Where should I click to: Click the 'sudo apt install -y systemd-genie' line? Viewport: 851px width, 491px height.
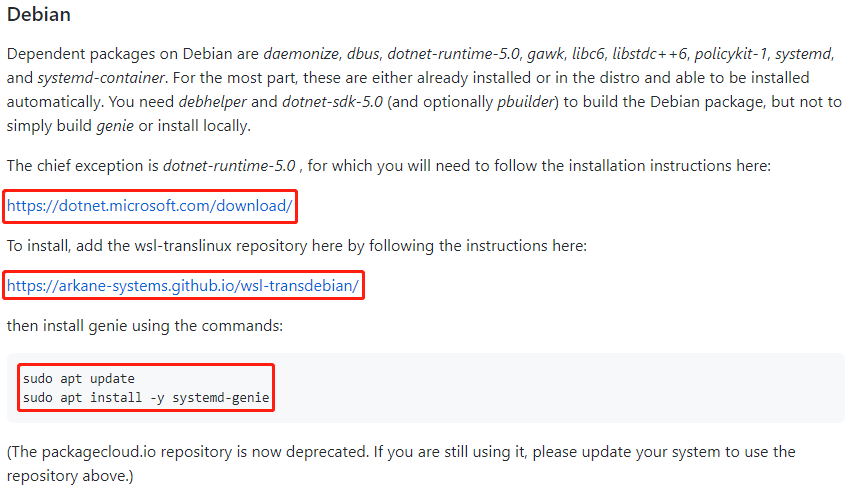[146, 398]
